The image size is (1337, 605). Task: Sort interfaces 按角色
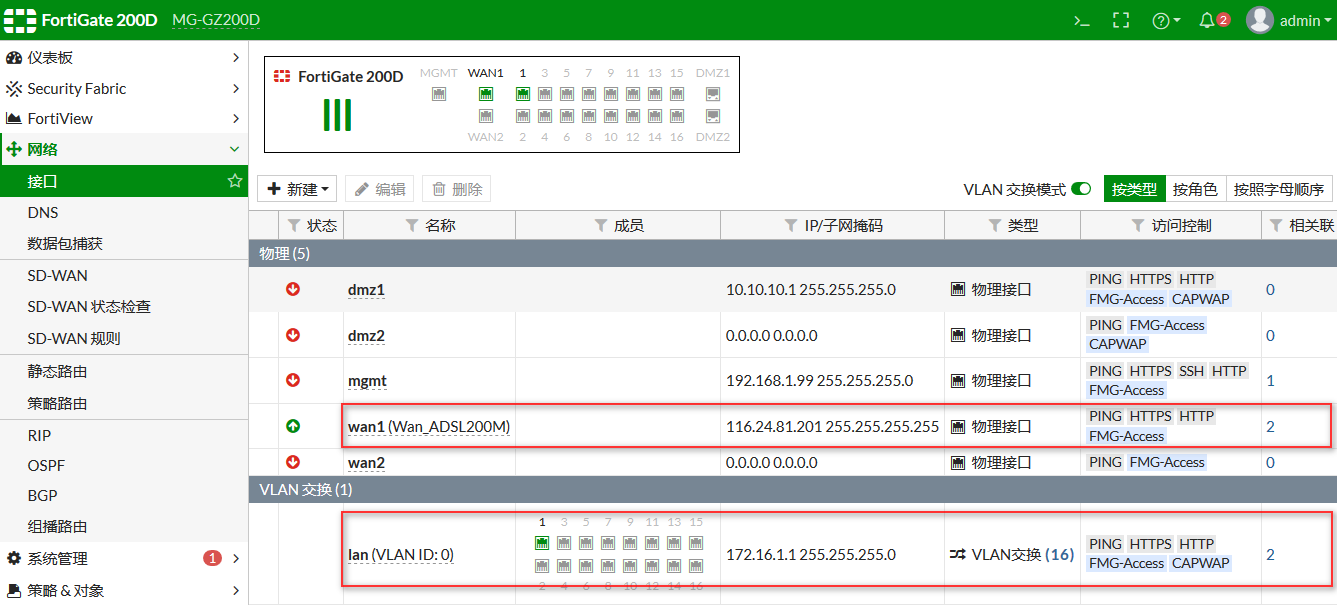coord(1195,189)
